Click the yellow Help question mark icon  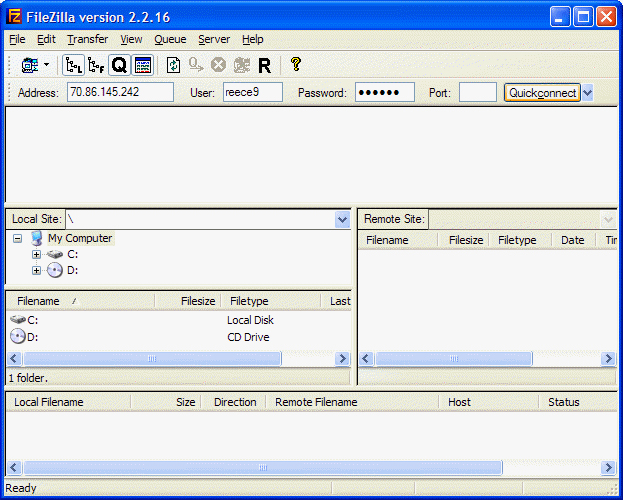point(296,64)
